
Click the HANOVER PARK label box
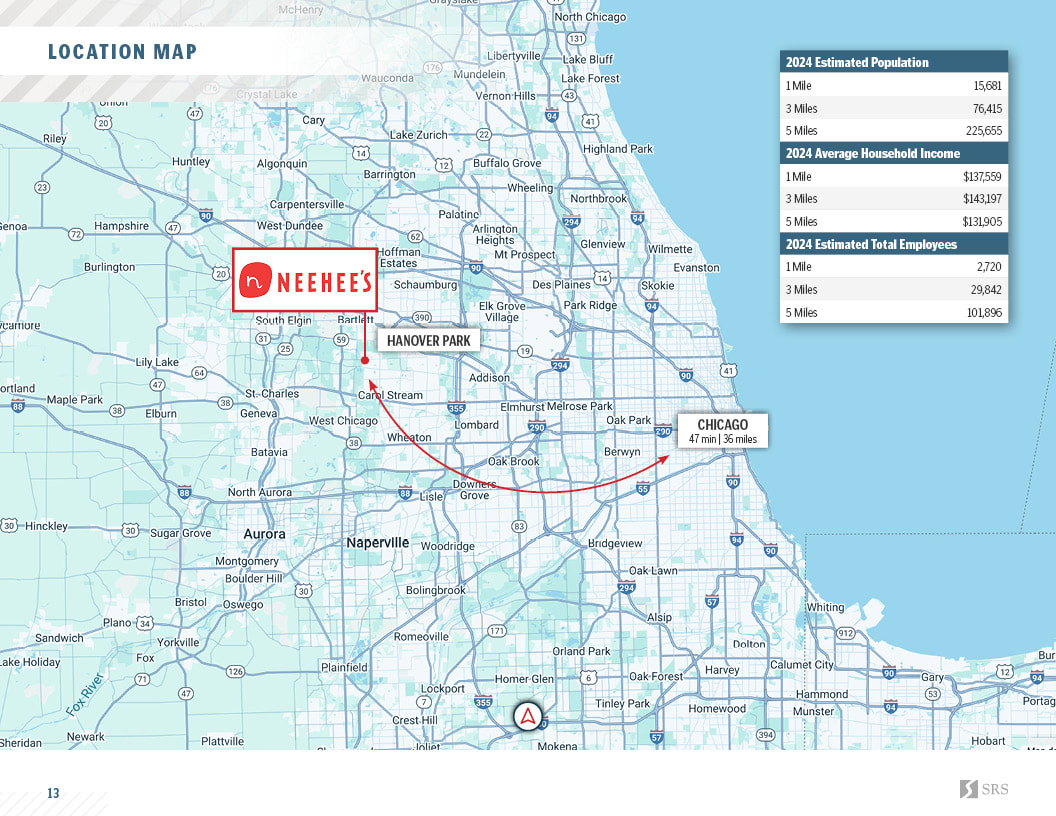[x=429, y=341]
